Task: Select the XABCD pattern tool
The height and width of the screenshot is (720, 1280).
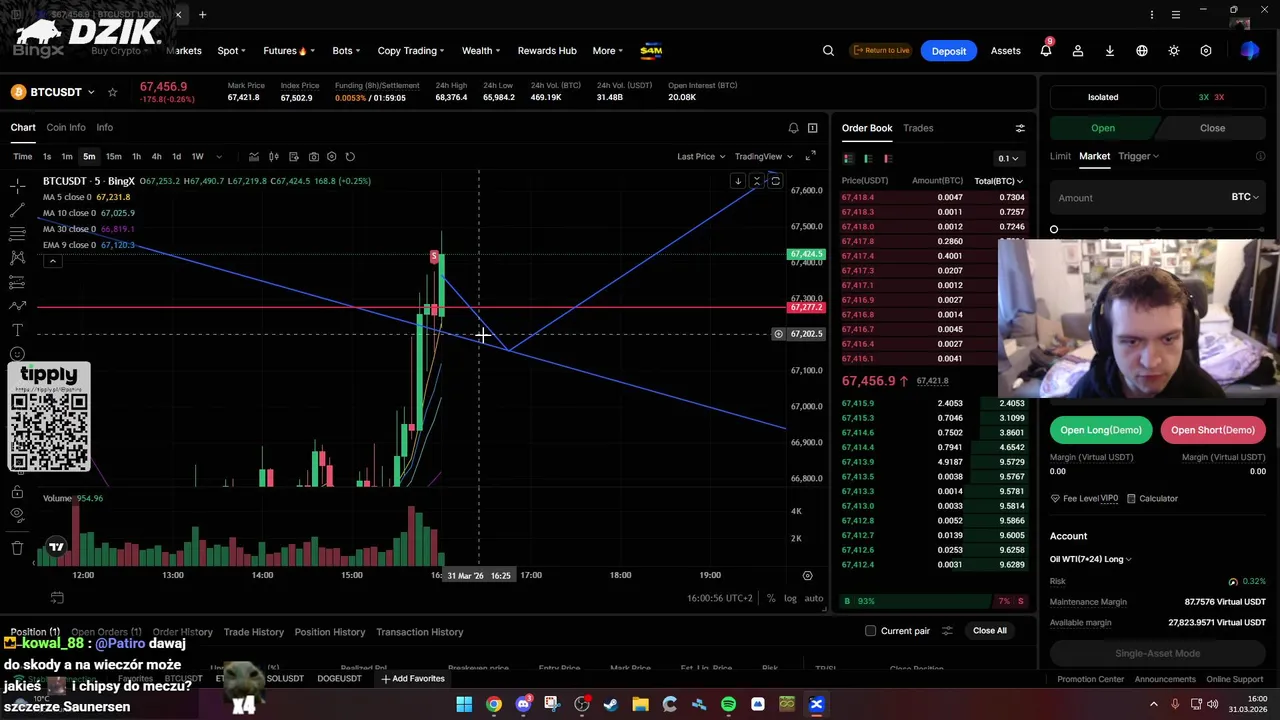Action: coord(17,258)
